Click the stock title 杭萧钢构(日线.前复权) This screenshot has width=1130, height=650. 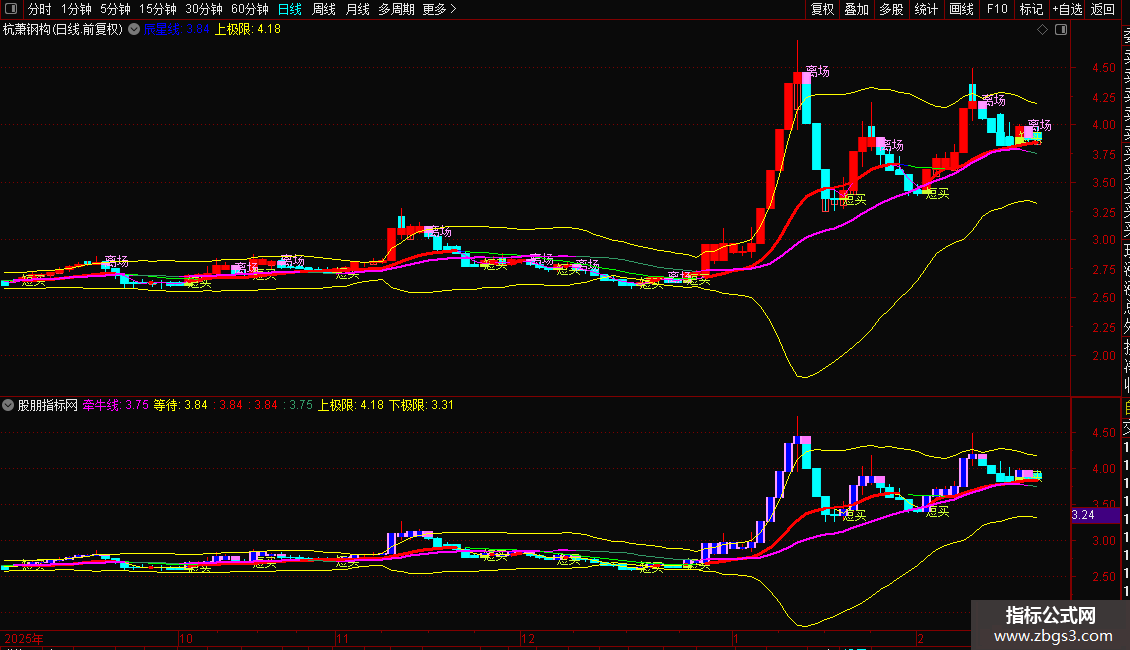pos(63,29)
